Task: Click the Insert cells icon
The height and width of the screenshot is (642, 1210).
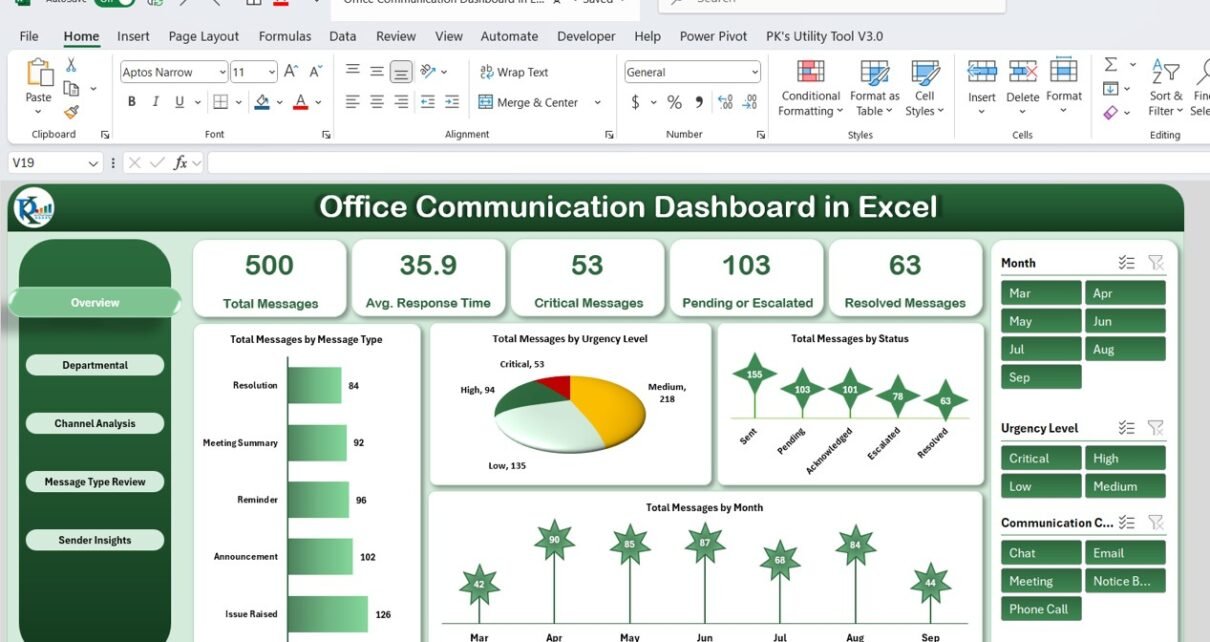Action: [982, 73]
